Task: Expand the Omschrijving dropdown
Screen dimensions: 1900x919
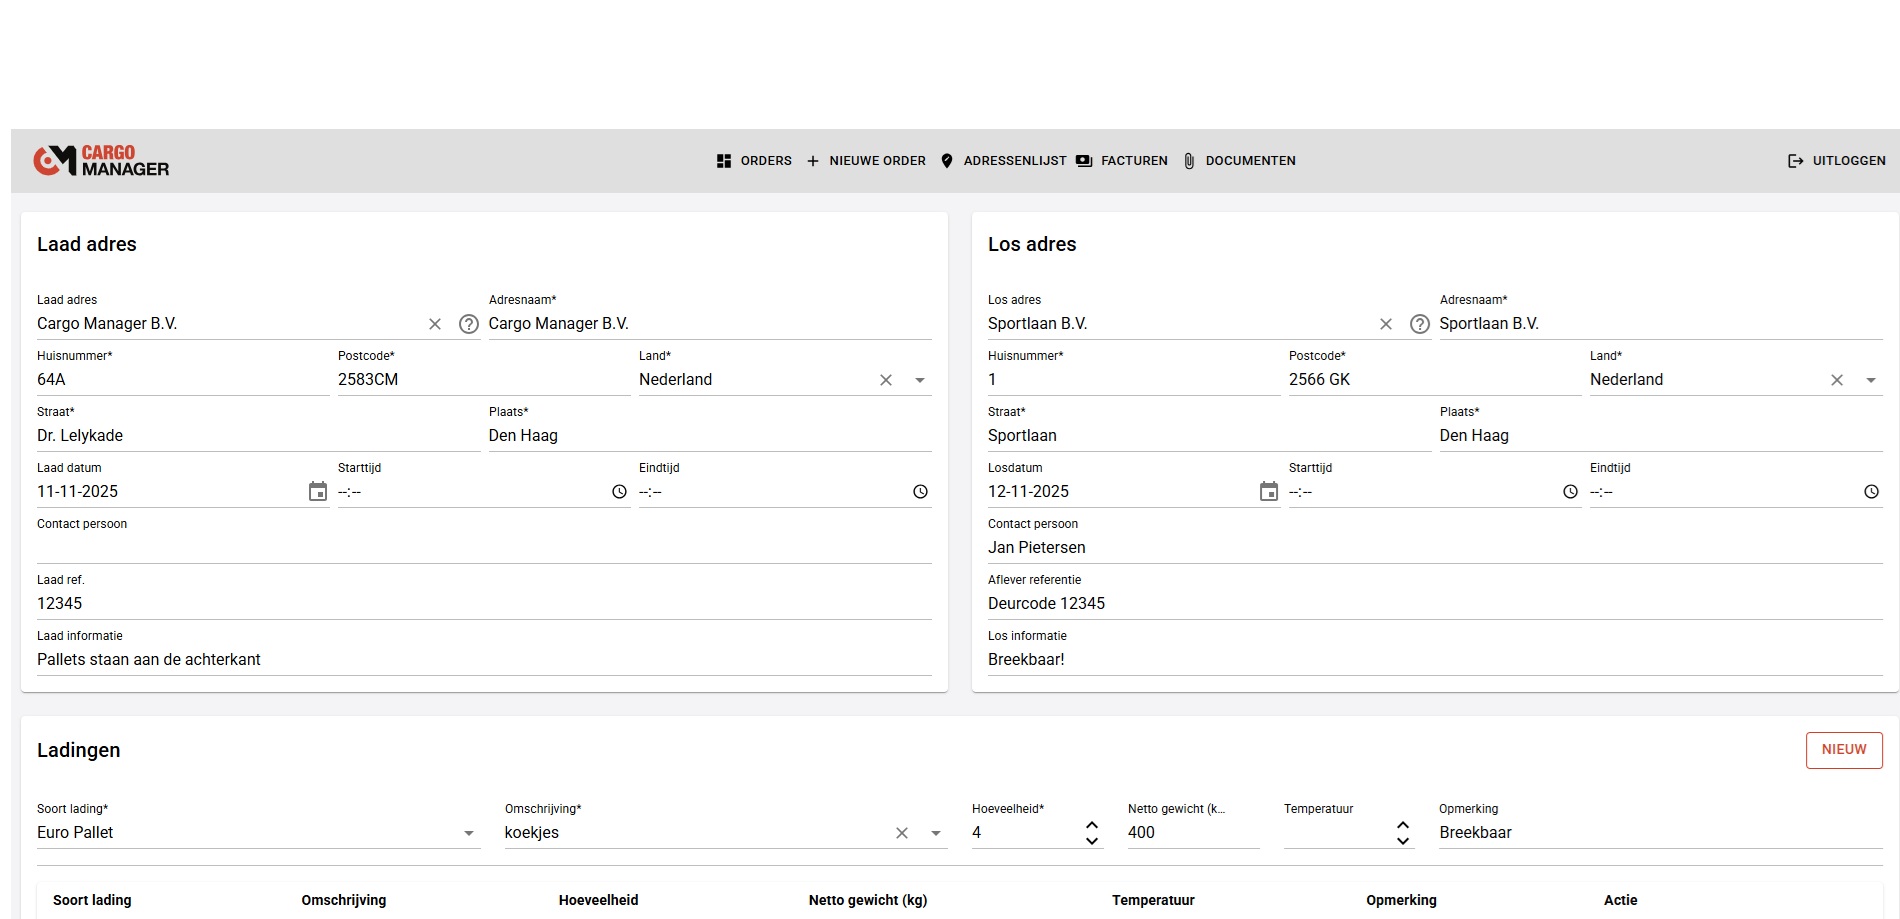Action: (x=936, y=833)
